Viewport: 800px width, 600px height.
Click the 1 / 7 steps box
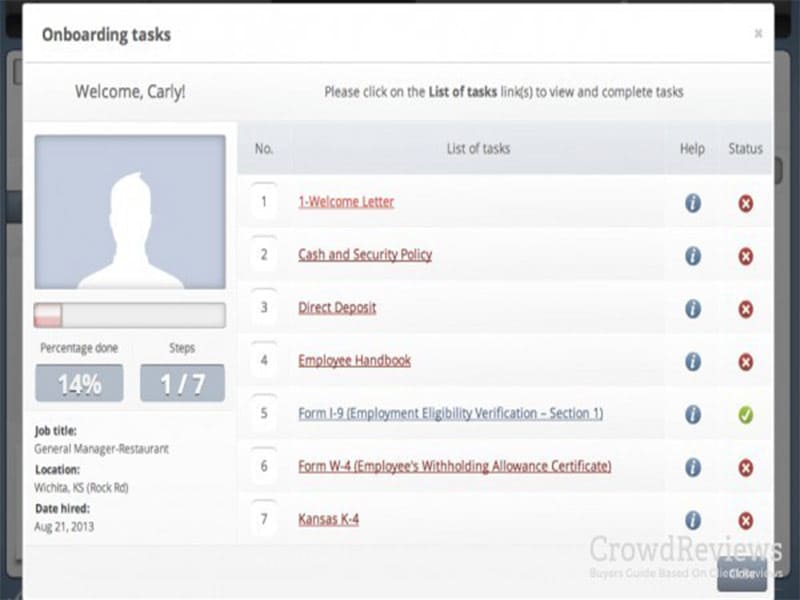pyautogui.click(x=182, y=383)
